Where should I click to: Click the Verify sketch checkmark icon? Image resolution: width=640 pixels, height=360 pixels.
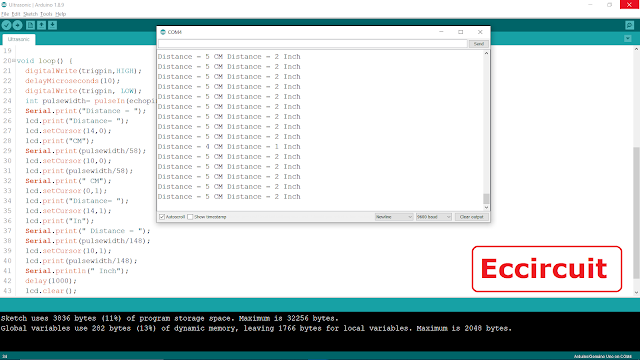(6, 25)
